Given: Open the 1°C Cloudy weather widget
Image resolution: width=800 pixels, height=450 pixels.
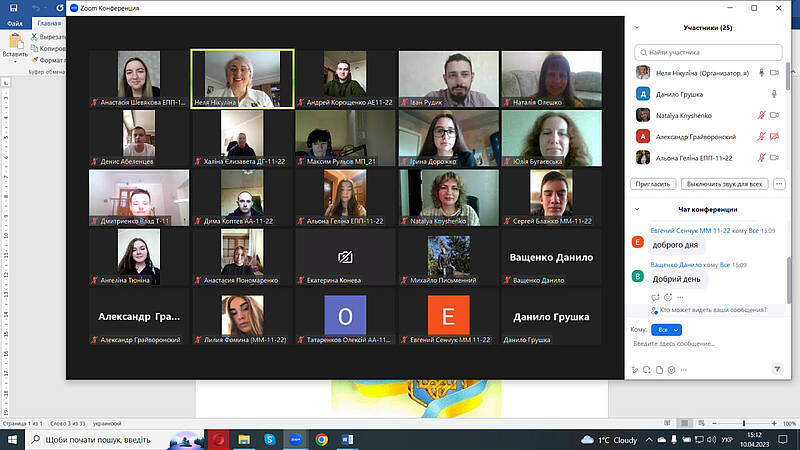Looking at the screenshot, I should click(x=609, y=440).
